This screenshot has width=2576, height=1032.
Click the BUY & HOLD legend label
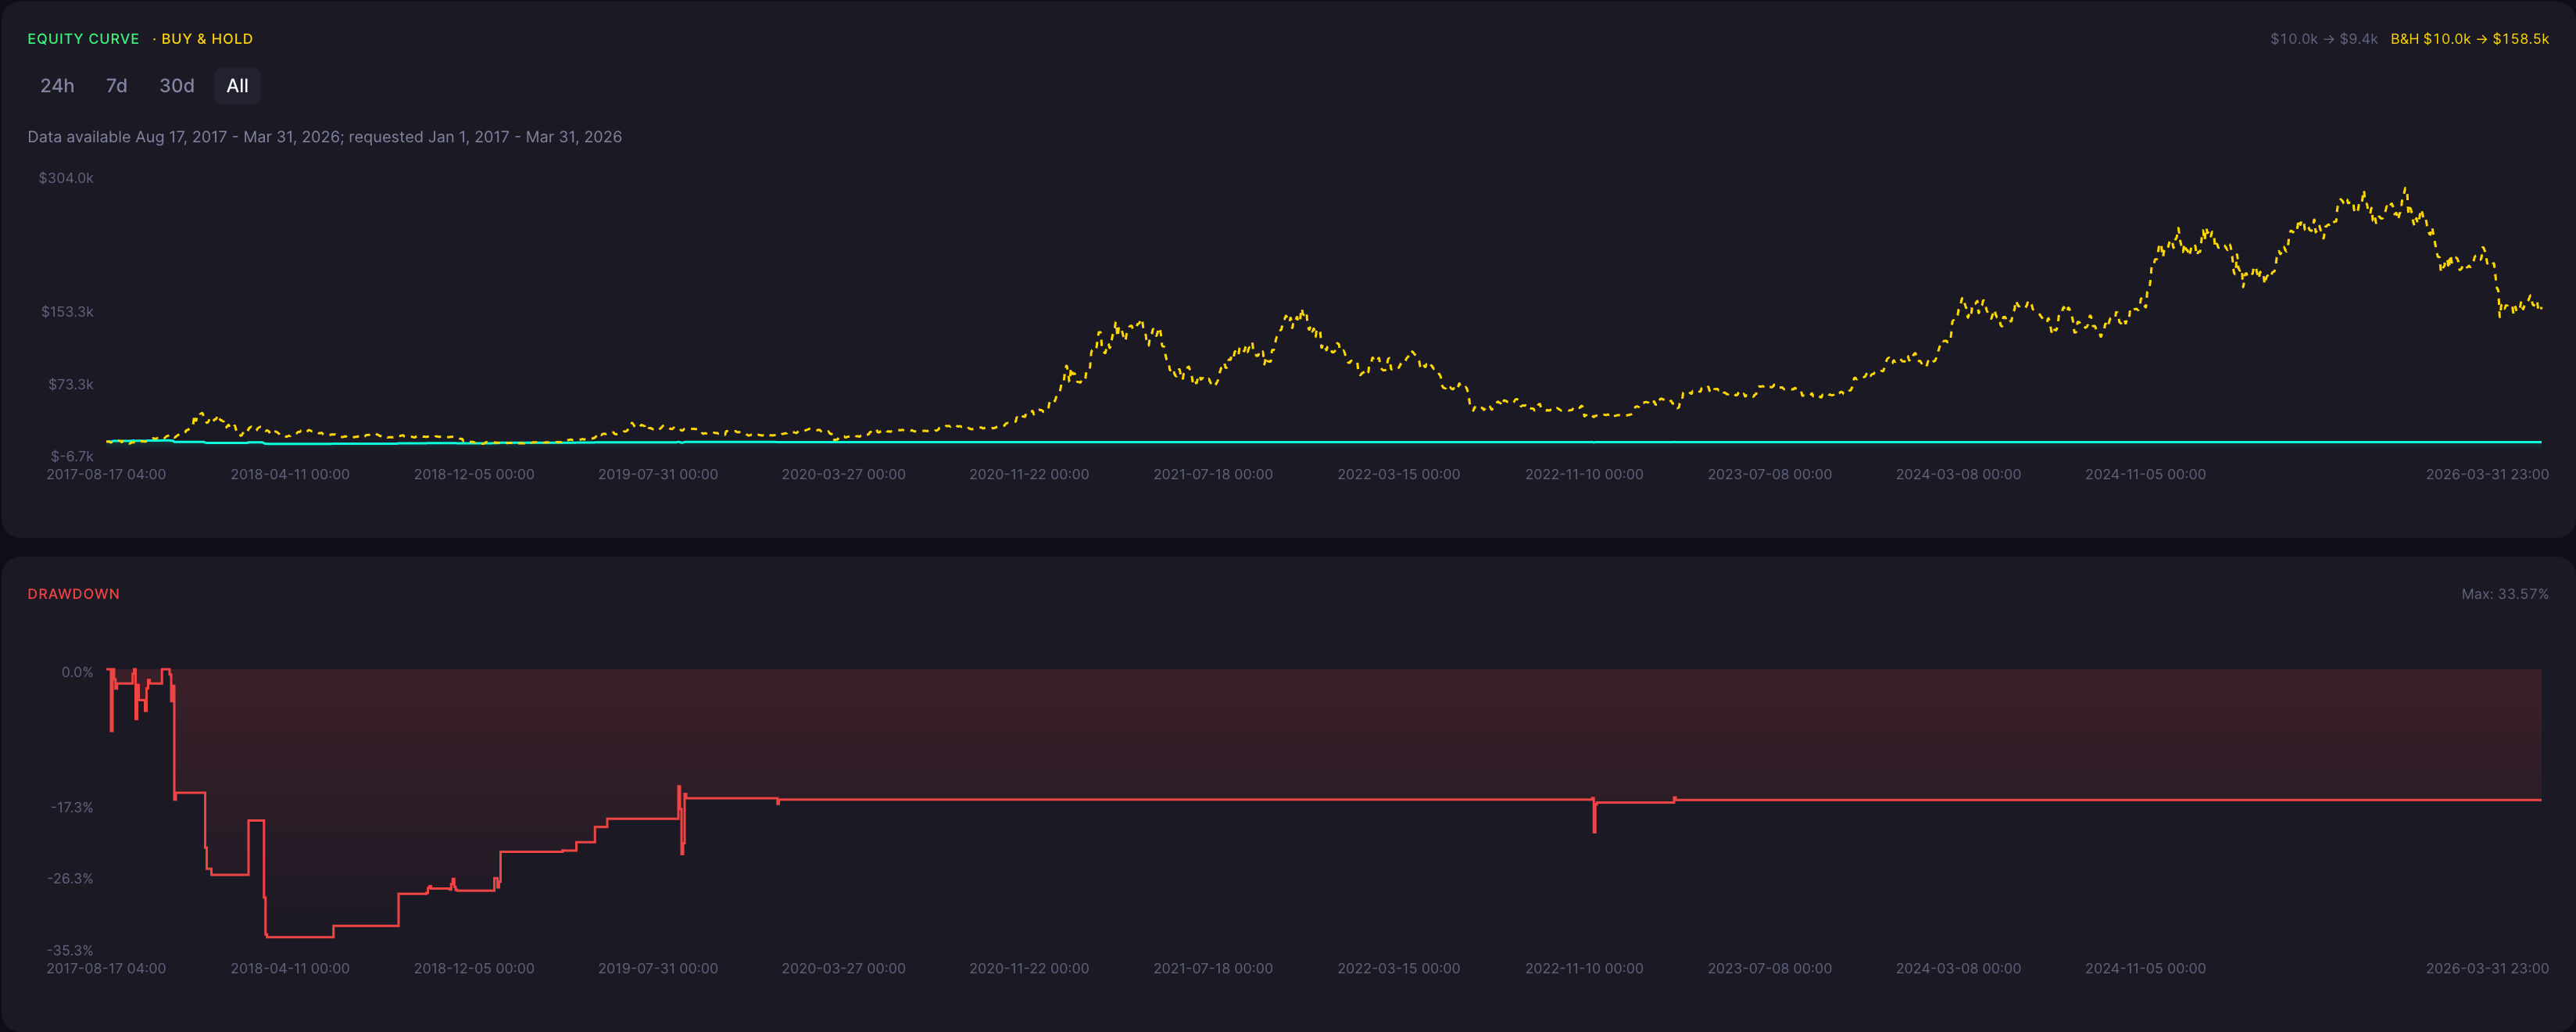pos(207,39)
